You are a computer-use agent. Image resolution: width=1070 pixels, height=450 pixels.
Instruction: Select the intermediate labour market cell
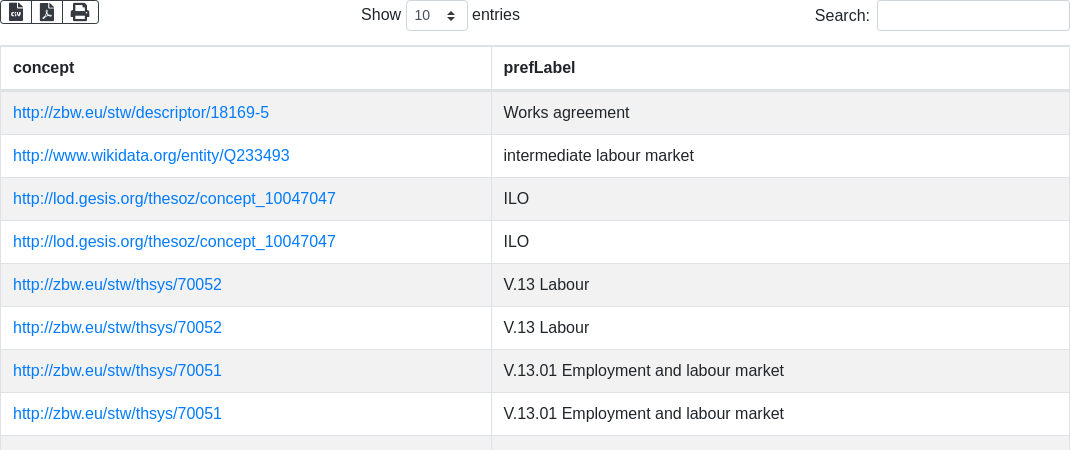780,156
